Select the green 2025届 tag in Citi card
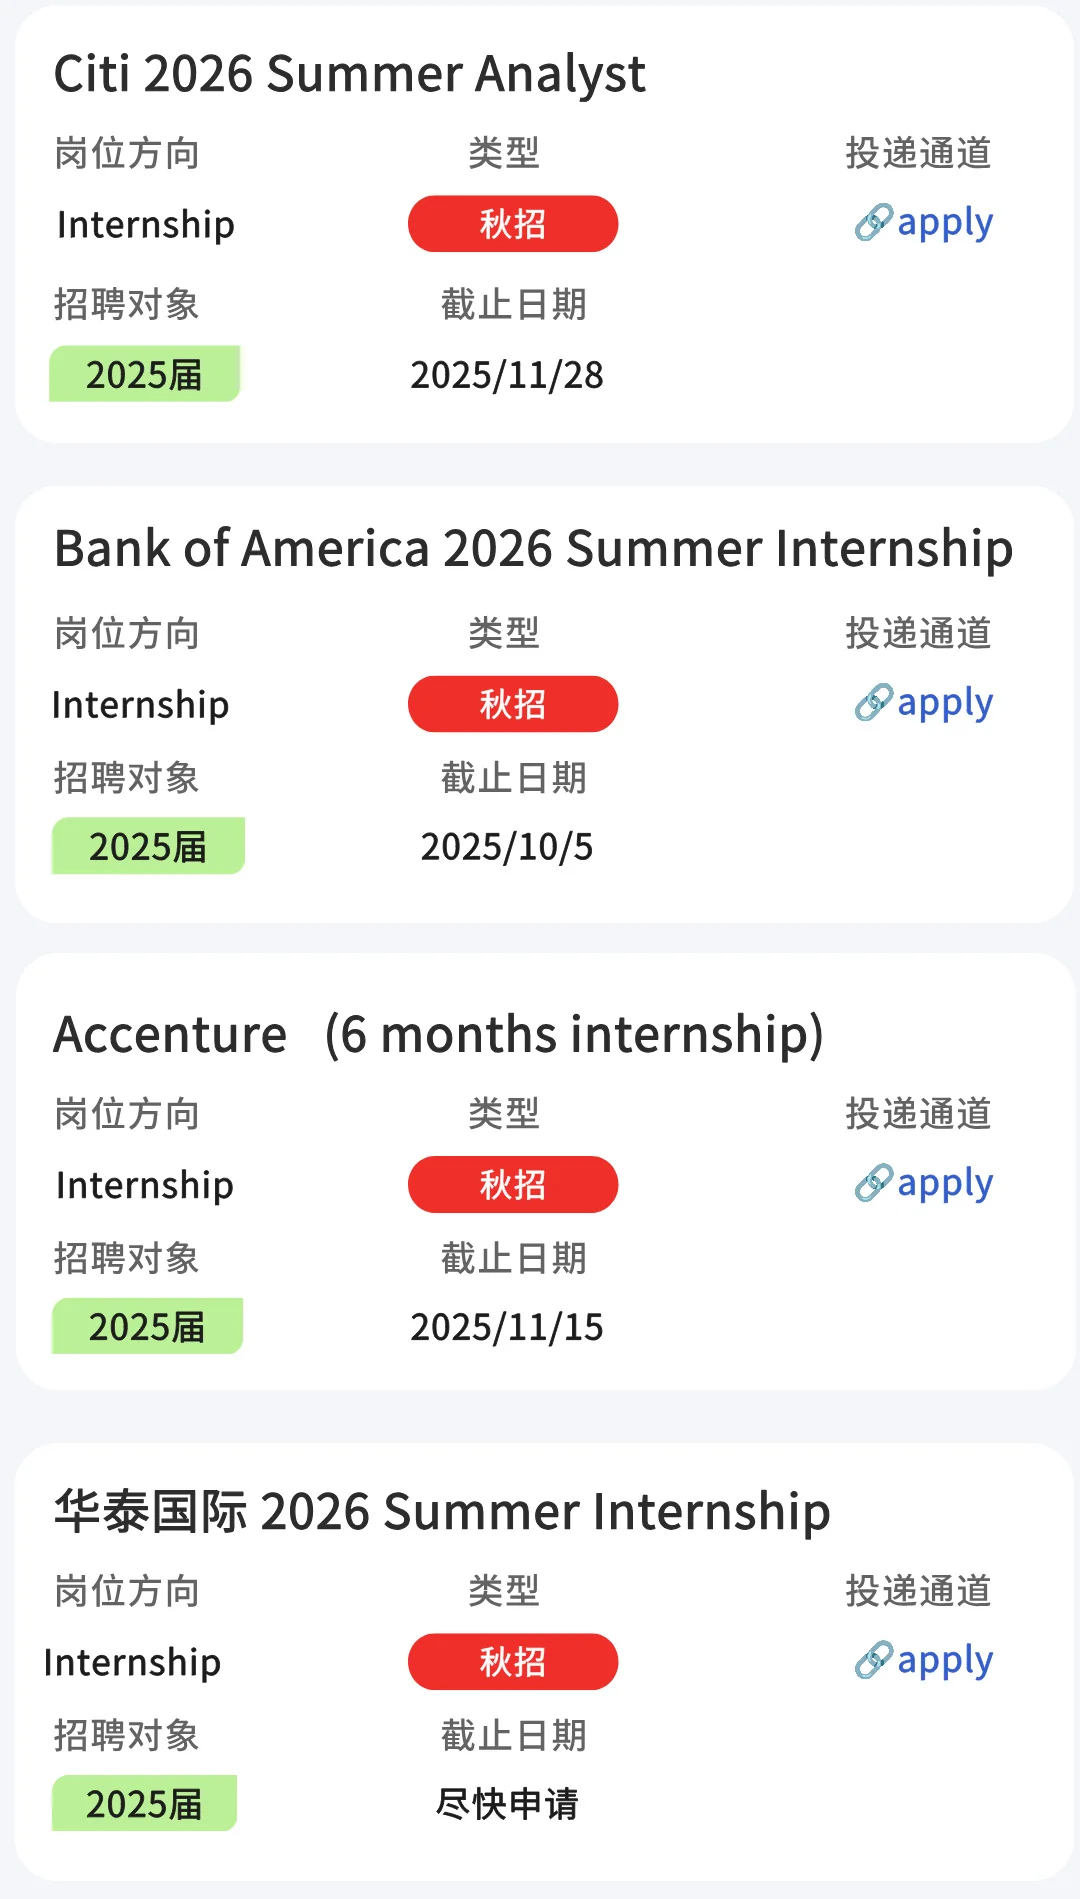1080x1899 pixels. pyautogui.click(x=144, y=374)
